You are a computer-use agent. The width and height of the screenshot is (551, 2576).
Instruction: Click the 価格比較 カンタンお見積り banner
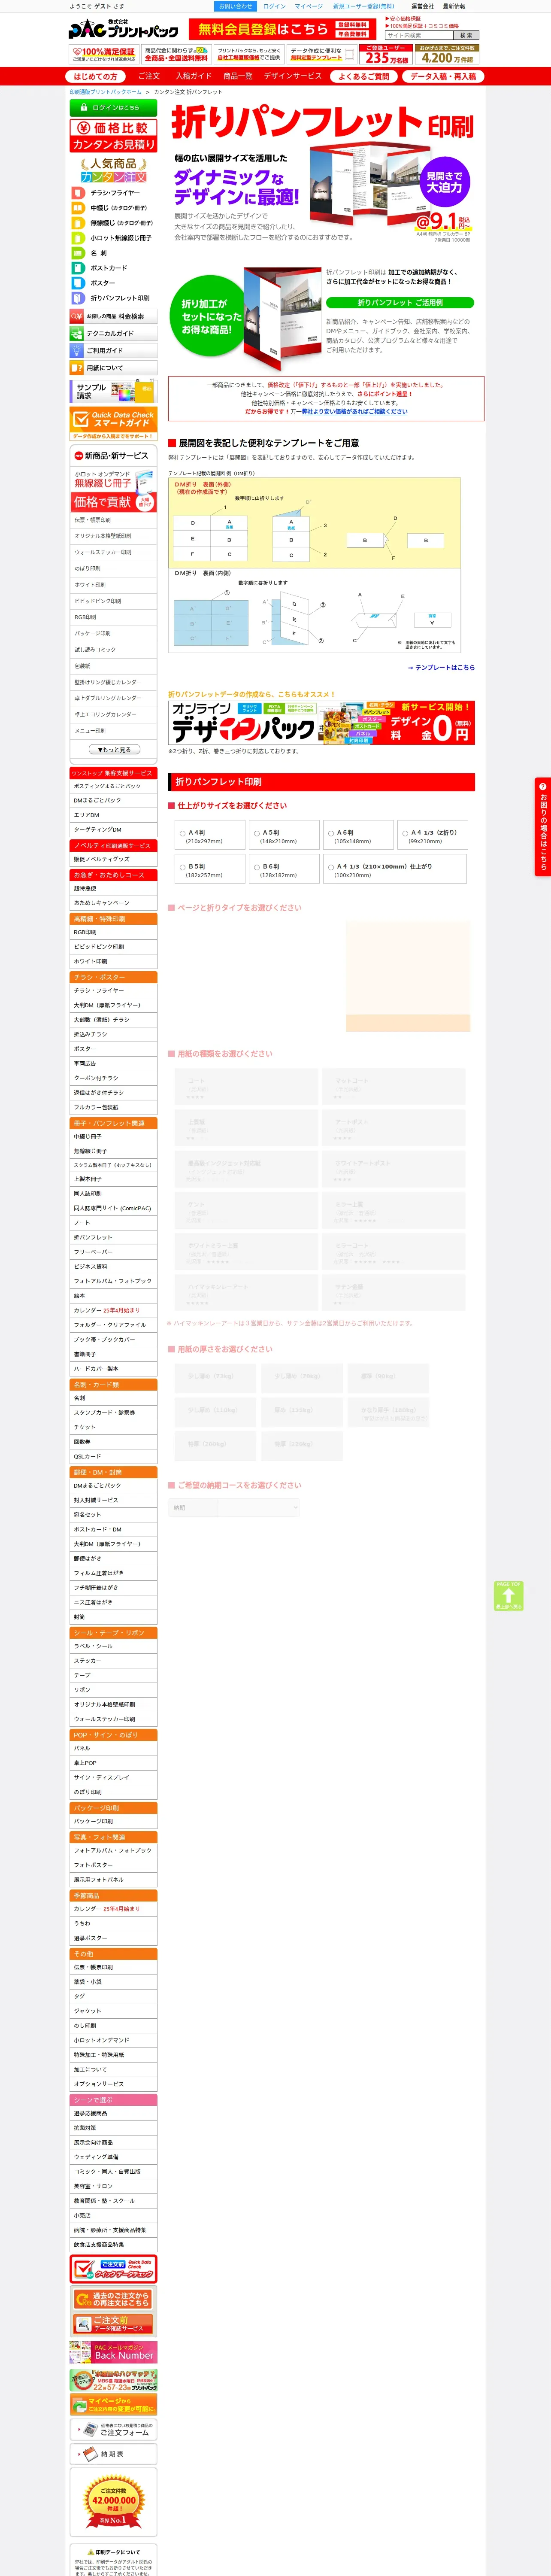[x=113, y=136]
